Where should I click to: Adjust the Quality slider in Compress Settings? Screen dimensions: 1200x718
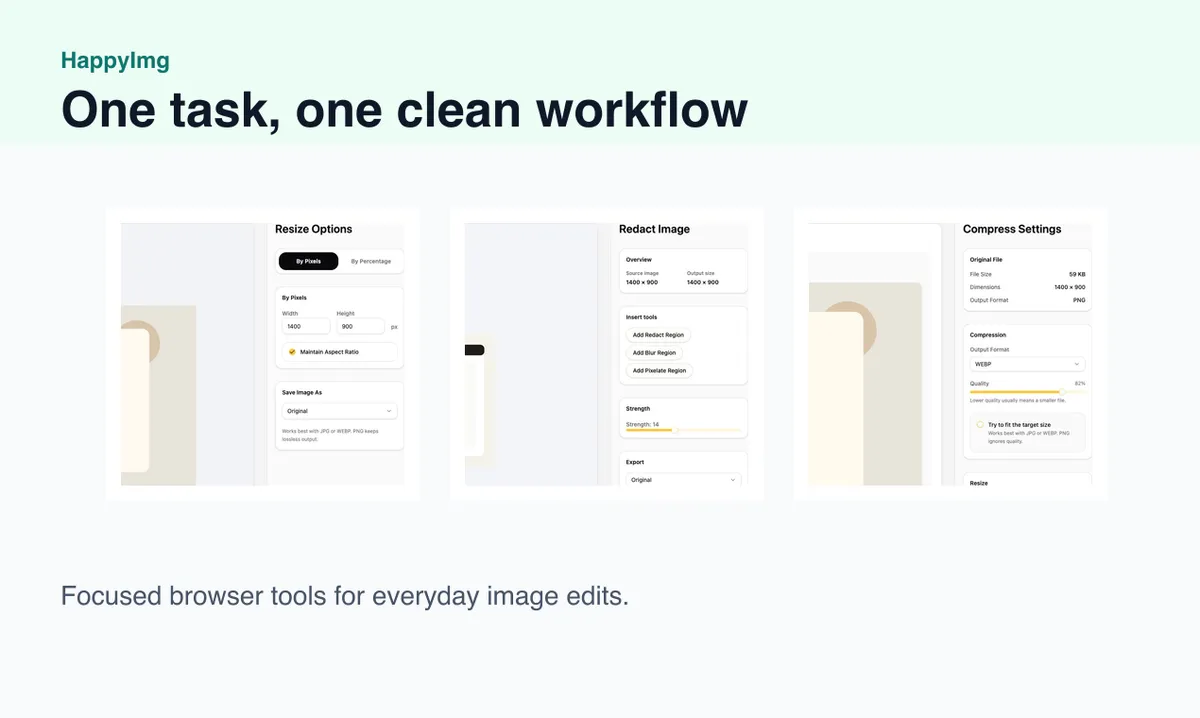pyautogui.click(x=1027, y=392)
